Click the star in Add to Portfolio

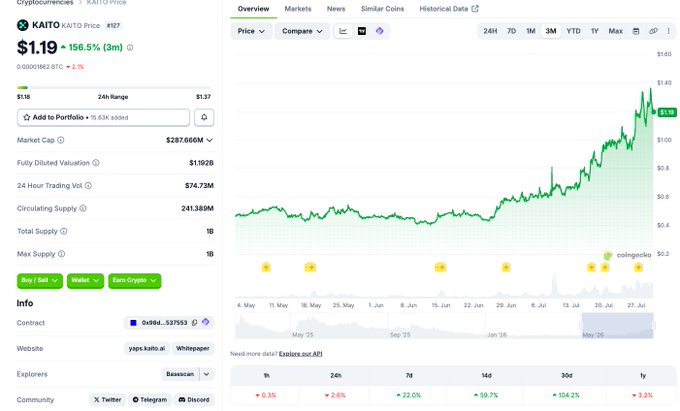[x=26, y=117]
